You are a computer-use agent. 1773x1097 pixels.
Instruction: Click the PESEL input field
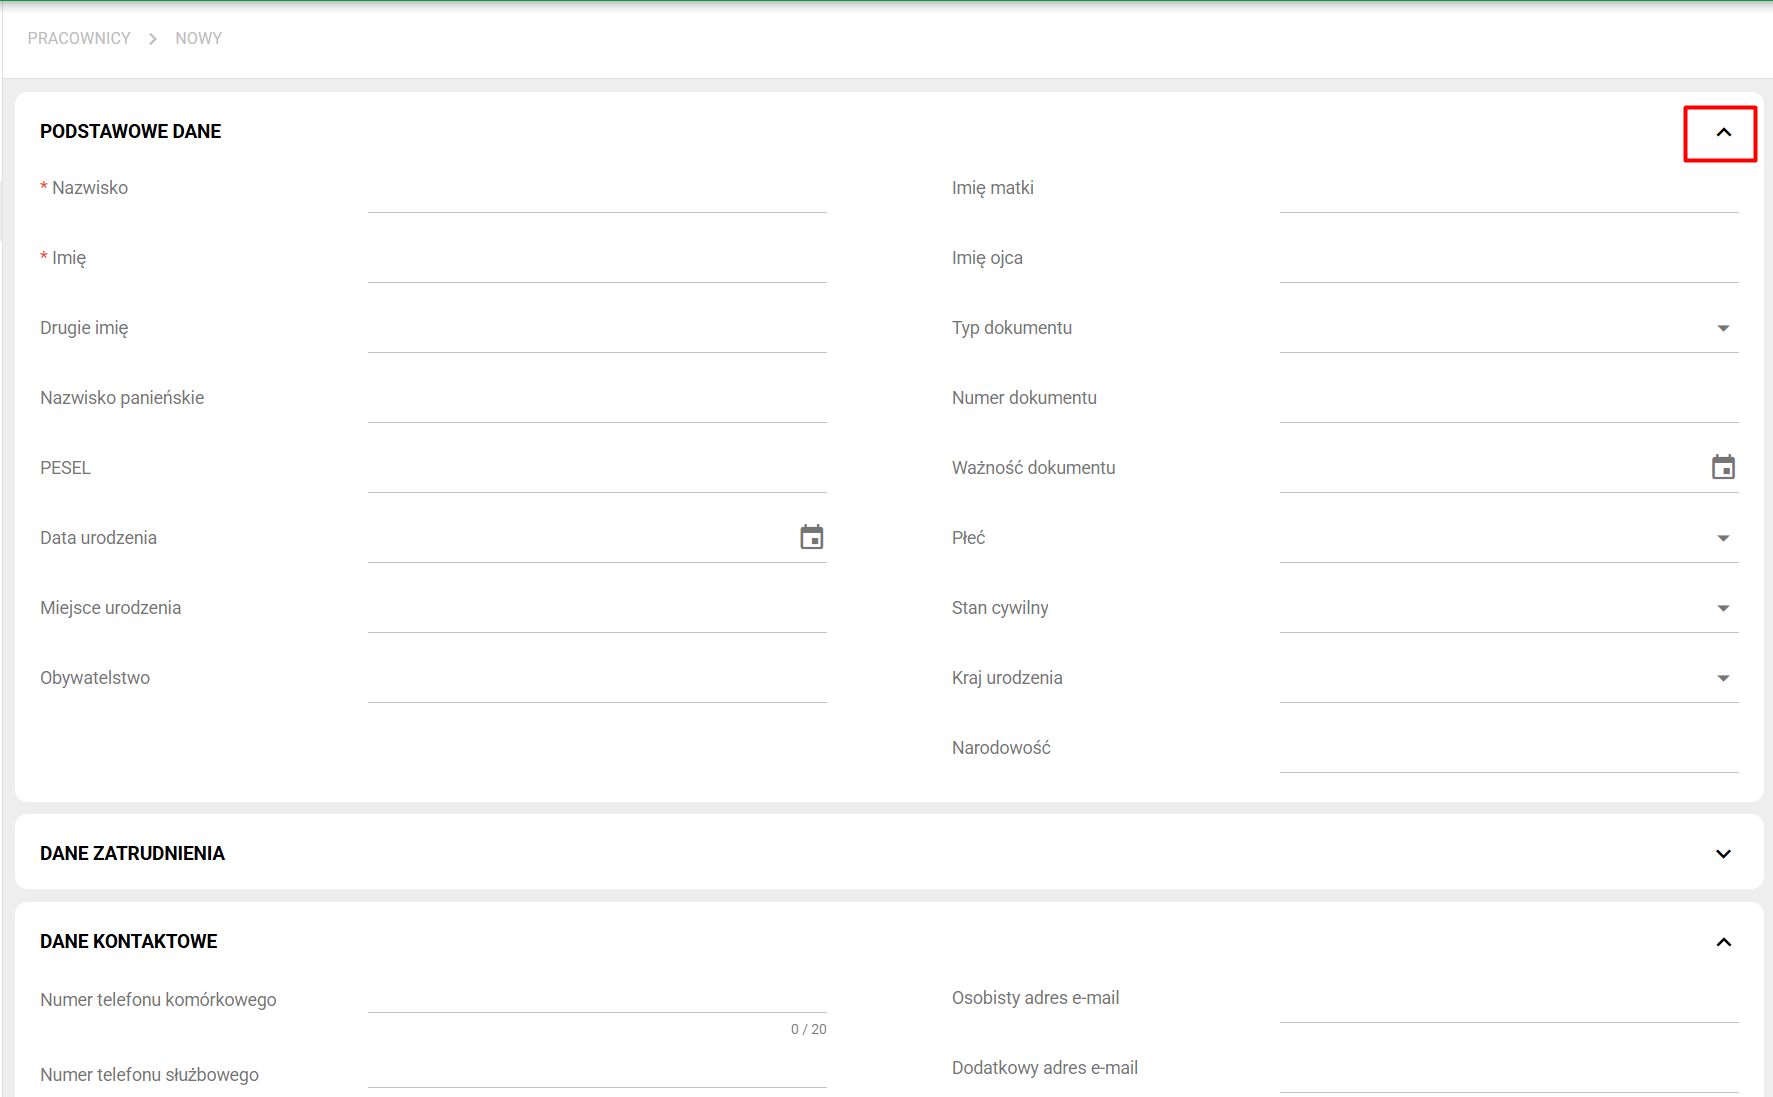596,471
